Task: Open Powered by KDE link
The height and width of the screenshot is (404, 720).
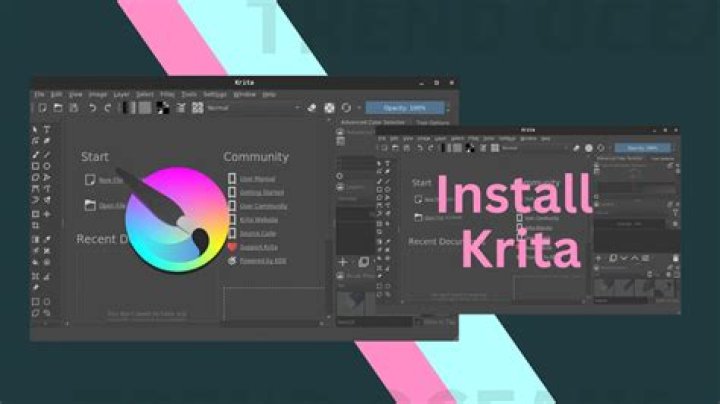Action: coord(263,261)
